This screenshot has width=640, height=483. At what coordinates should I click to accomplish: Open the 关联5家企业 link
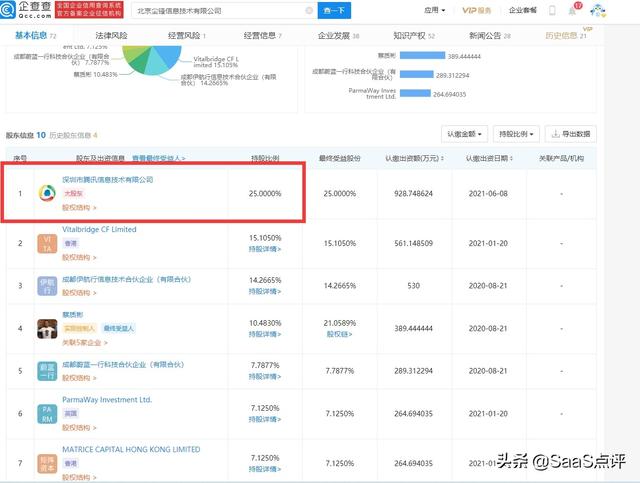[x=85, y=343]
